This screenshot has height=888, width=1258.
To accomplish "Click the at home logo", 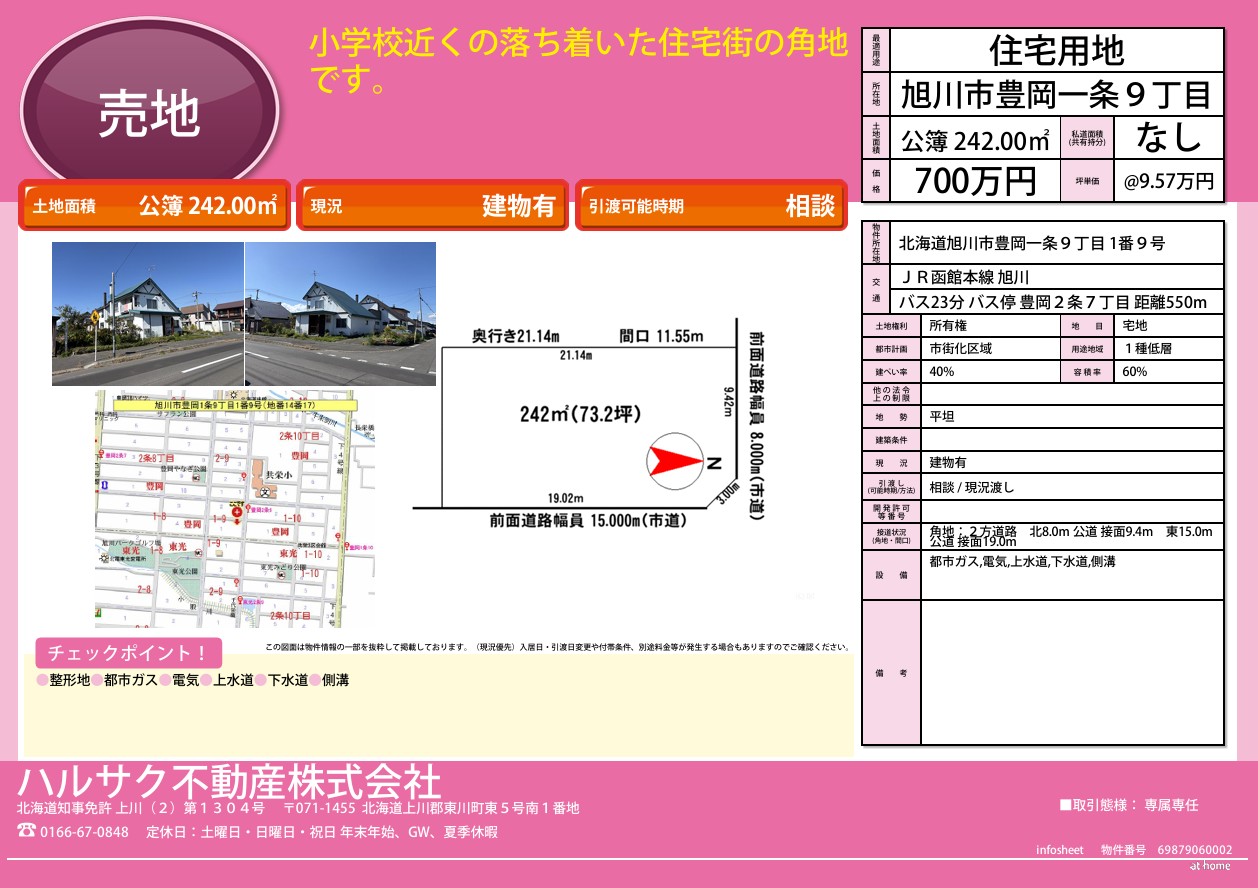I will [x=1209, y=866].
